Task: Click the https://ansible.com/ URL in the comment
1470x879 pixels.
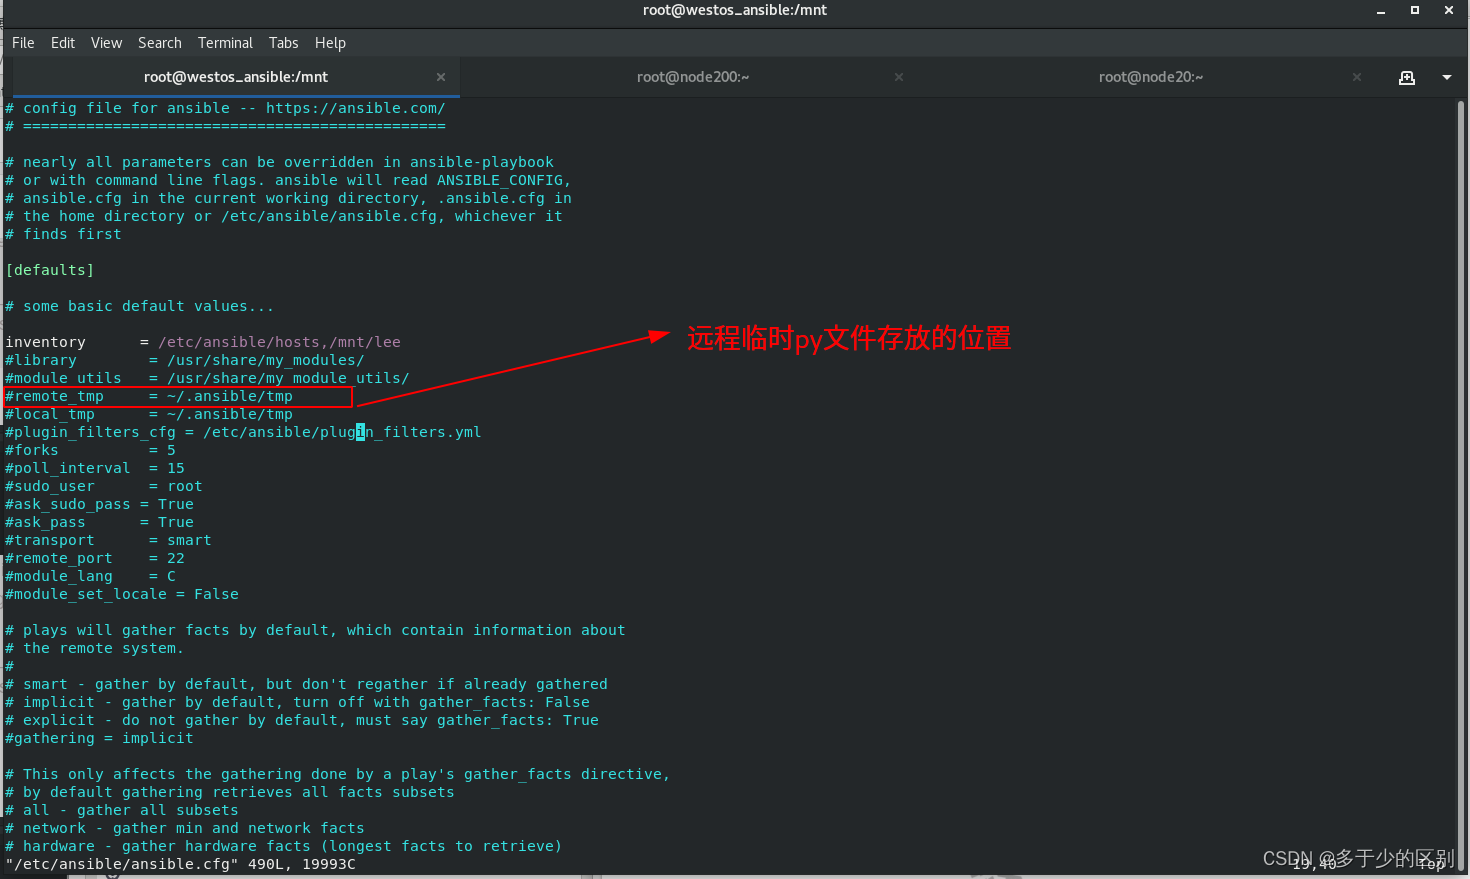Action: [x=355, y=108]
